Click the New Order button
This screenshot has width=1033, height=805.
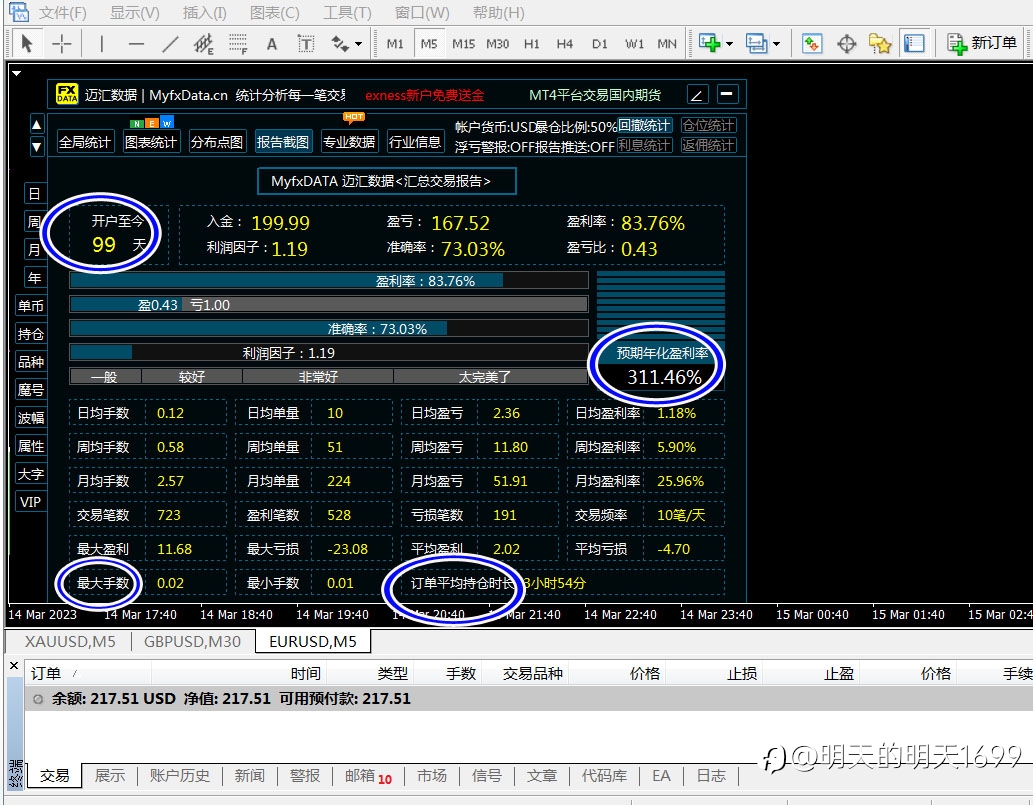(982, 43)
